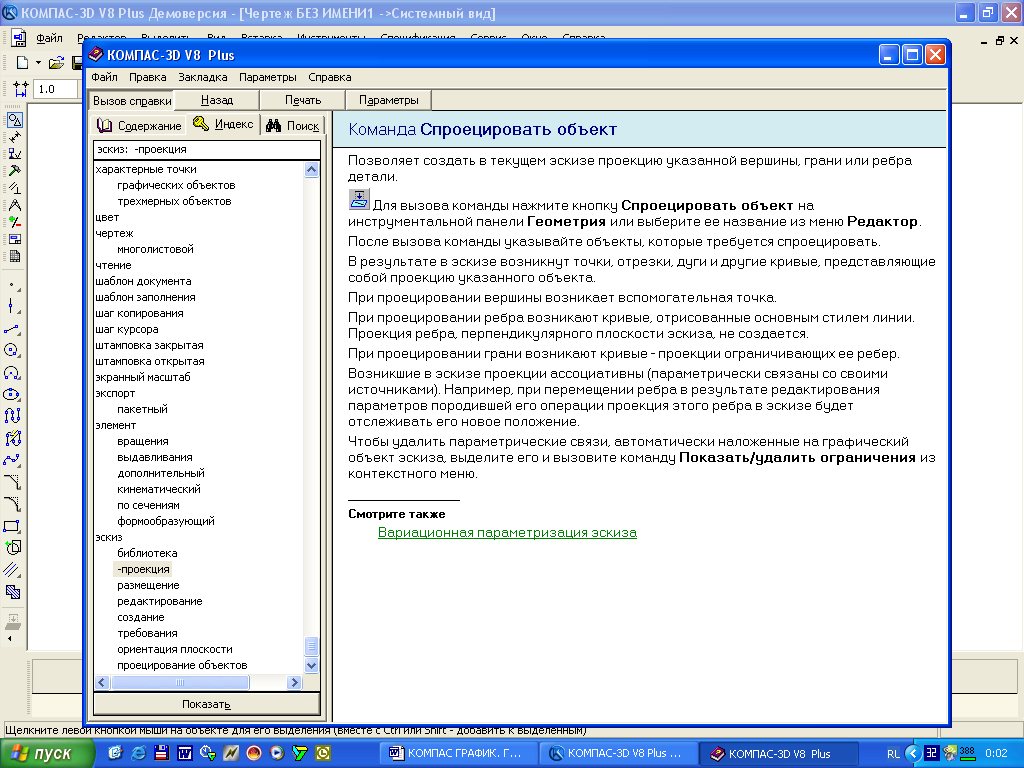
Task: Open the Закладка menu
Action: point(202,77)
